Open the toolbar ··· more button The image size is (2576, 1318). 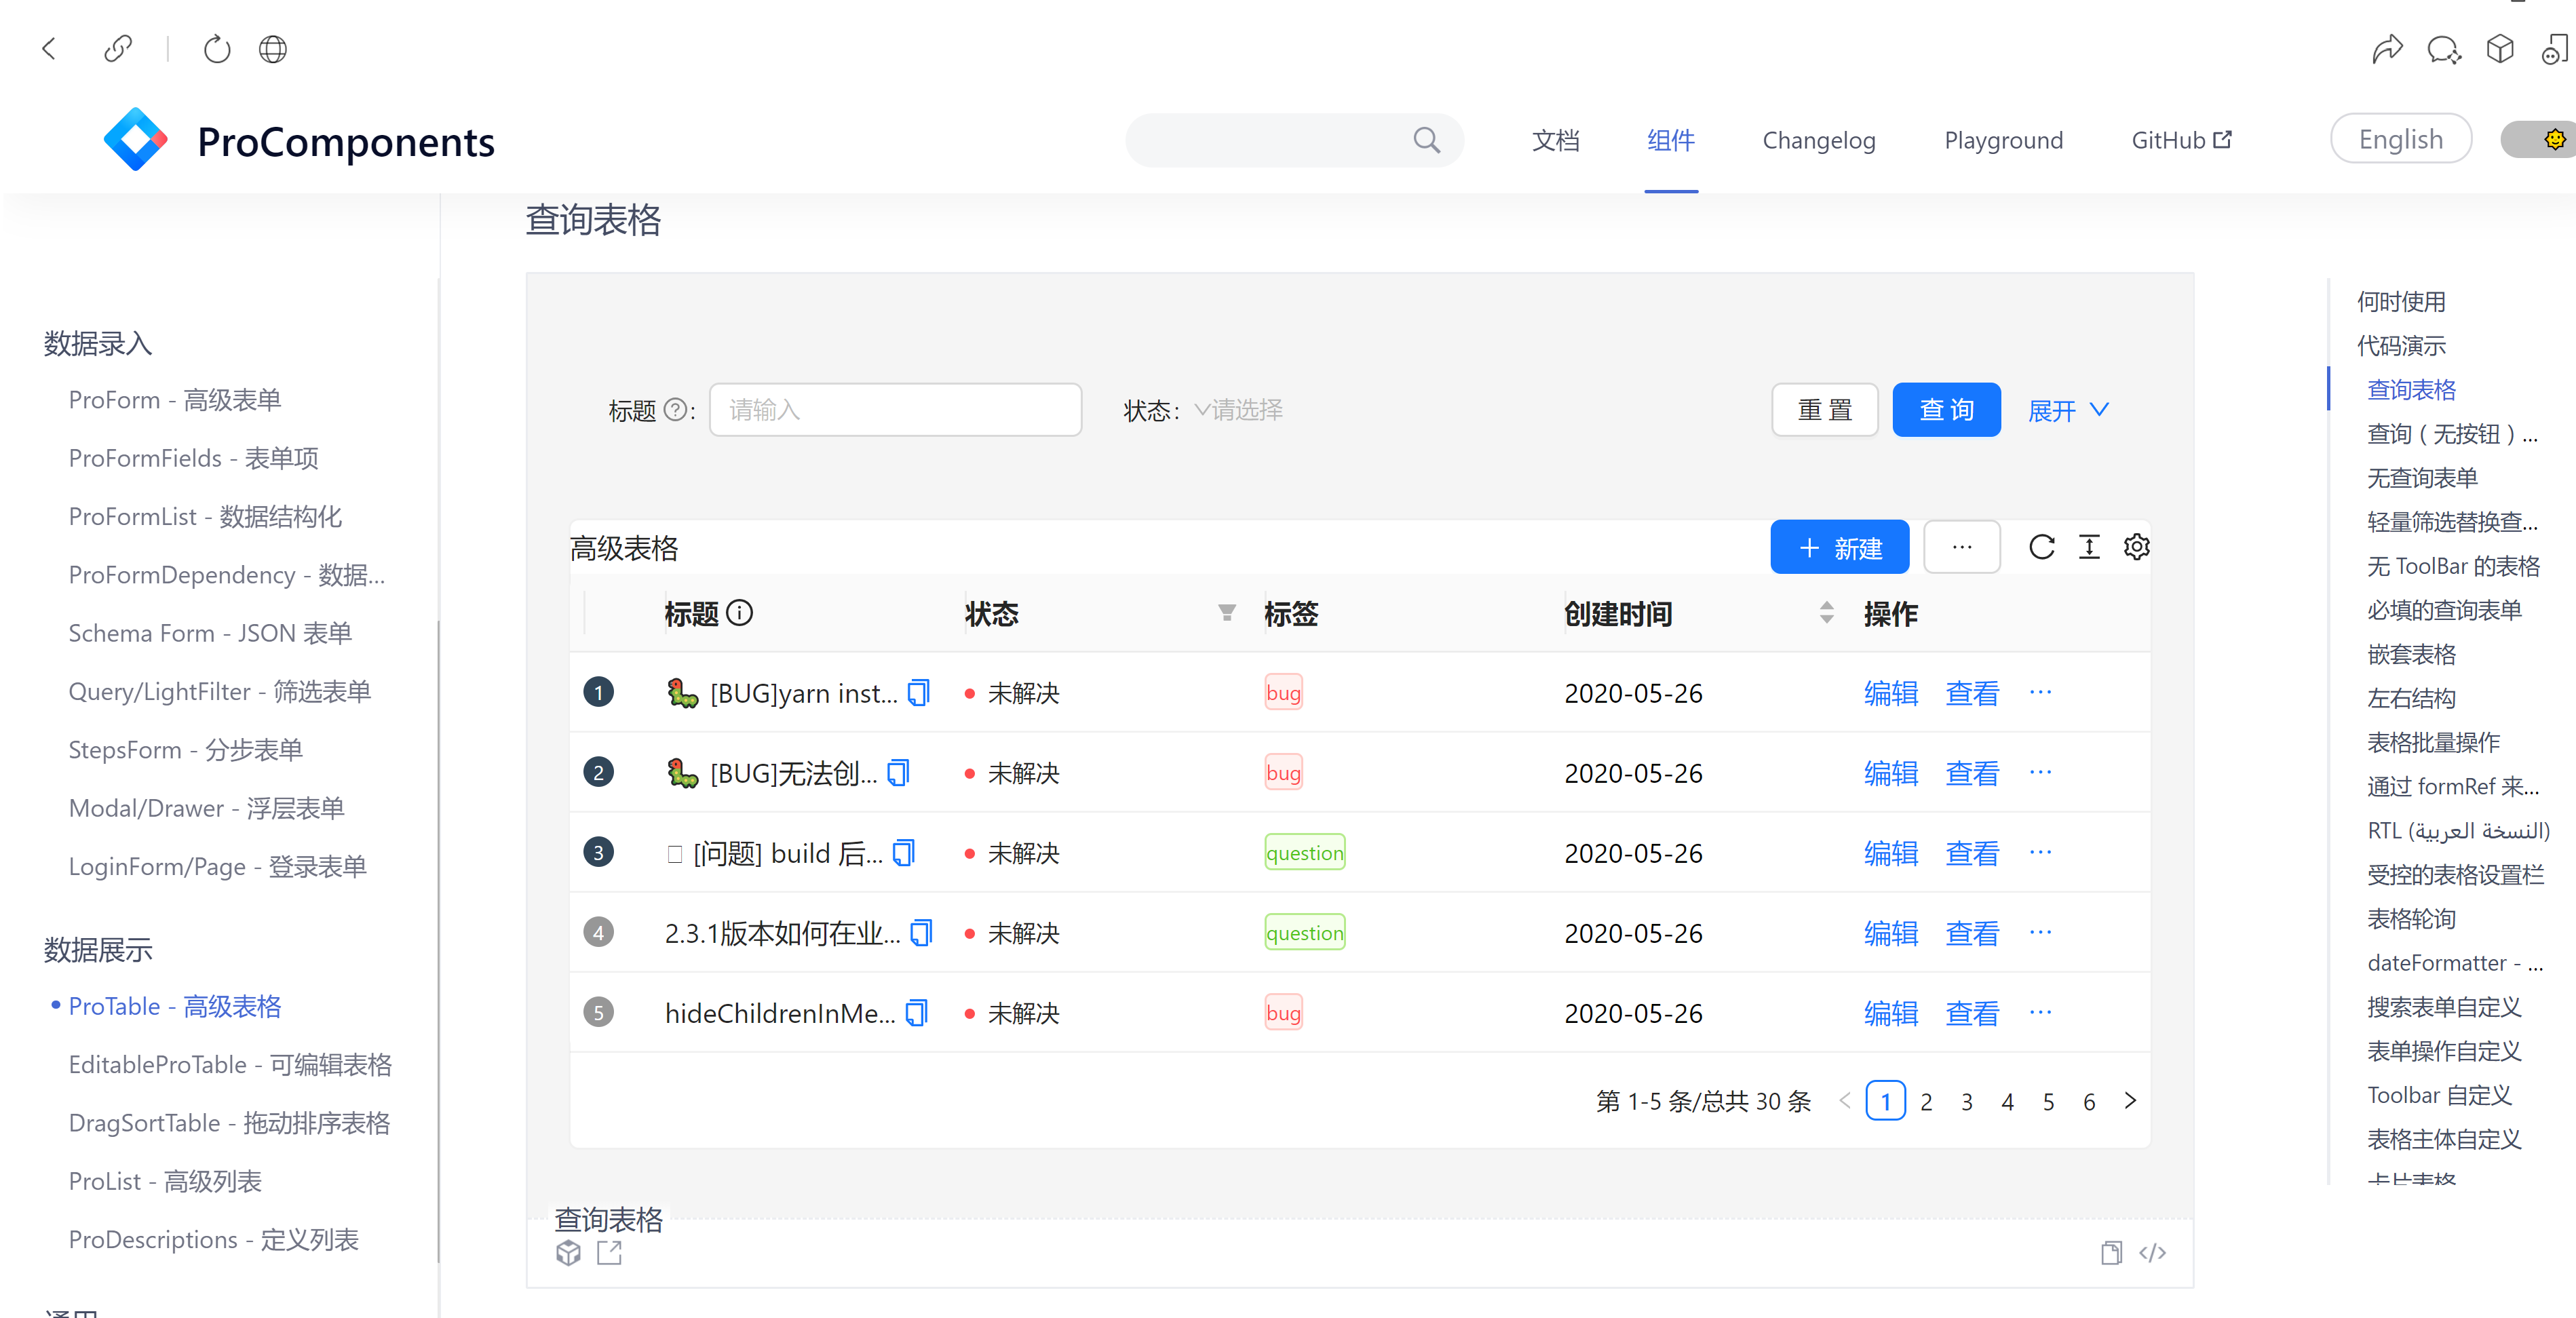click(1962, 547)
